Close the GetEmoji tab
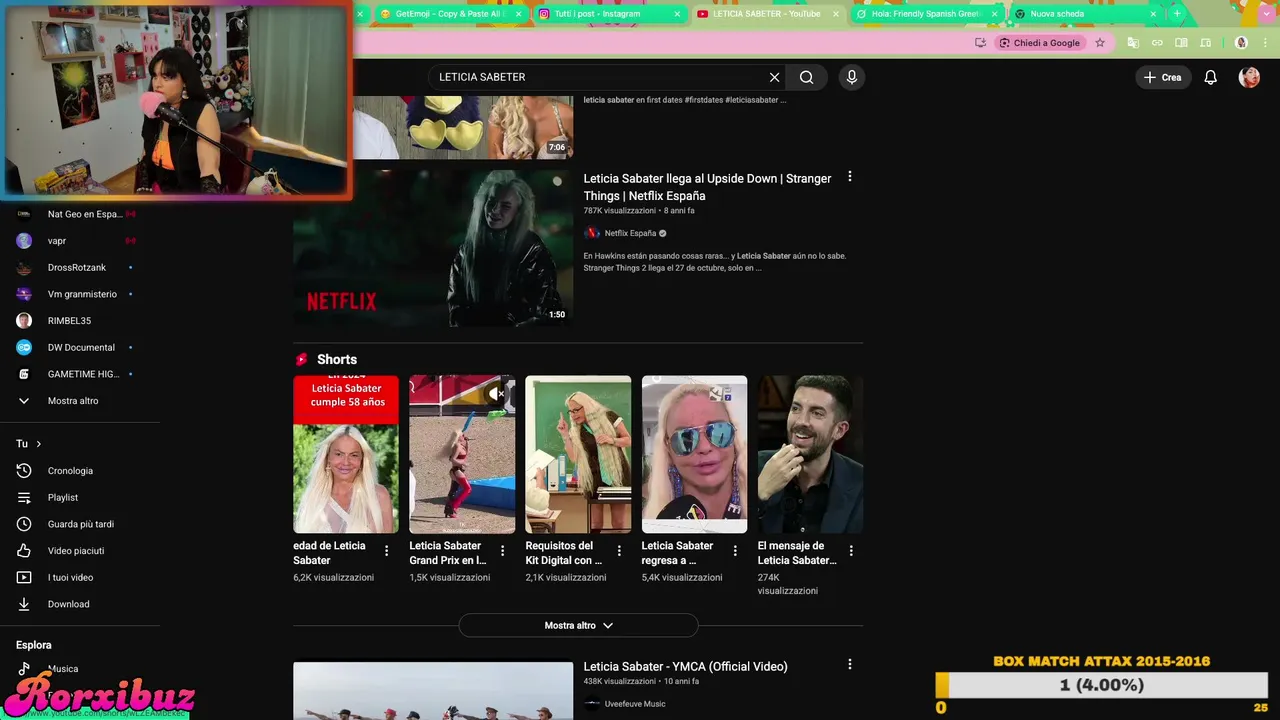This screenshot has height=720, width=1280. [x=518, y=14]
